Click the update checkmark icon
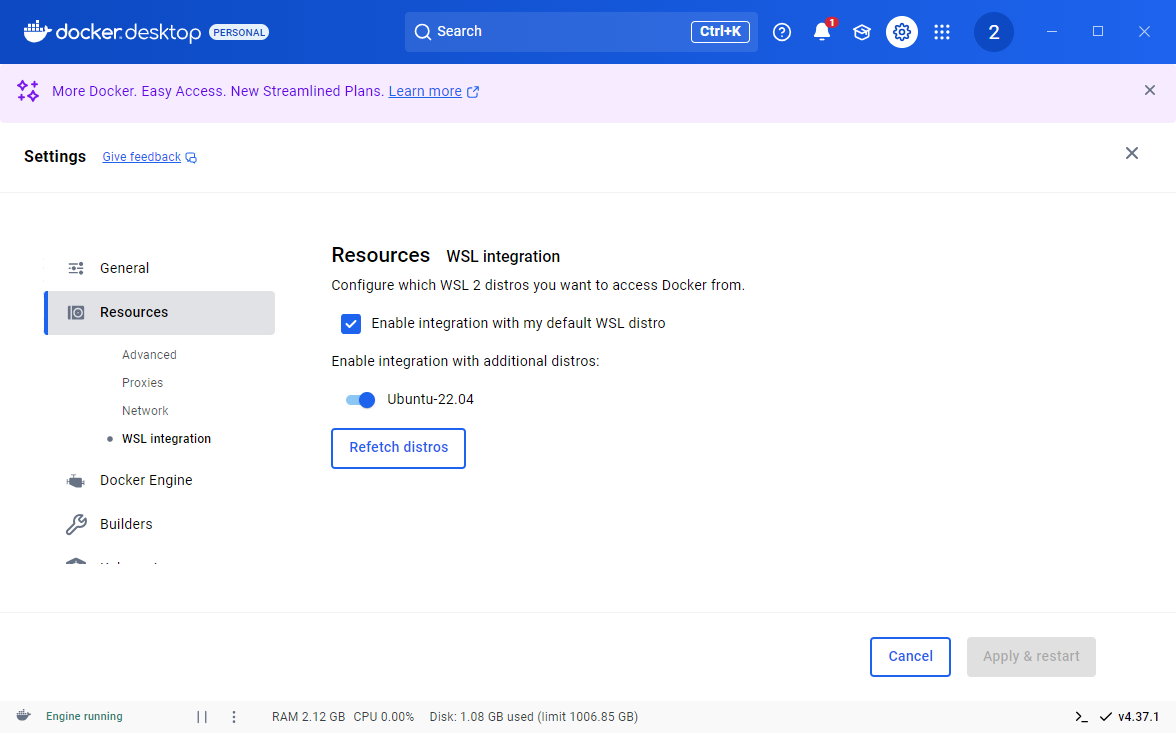Image resolution: width=1176 pixels, height=733 pixels. click(1106, 717)
